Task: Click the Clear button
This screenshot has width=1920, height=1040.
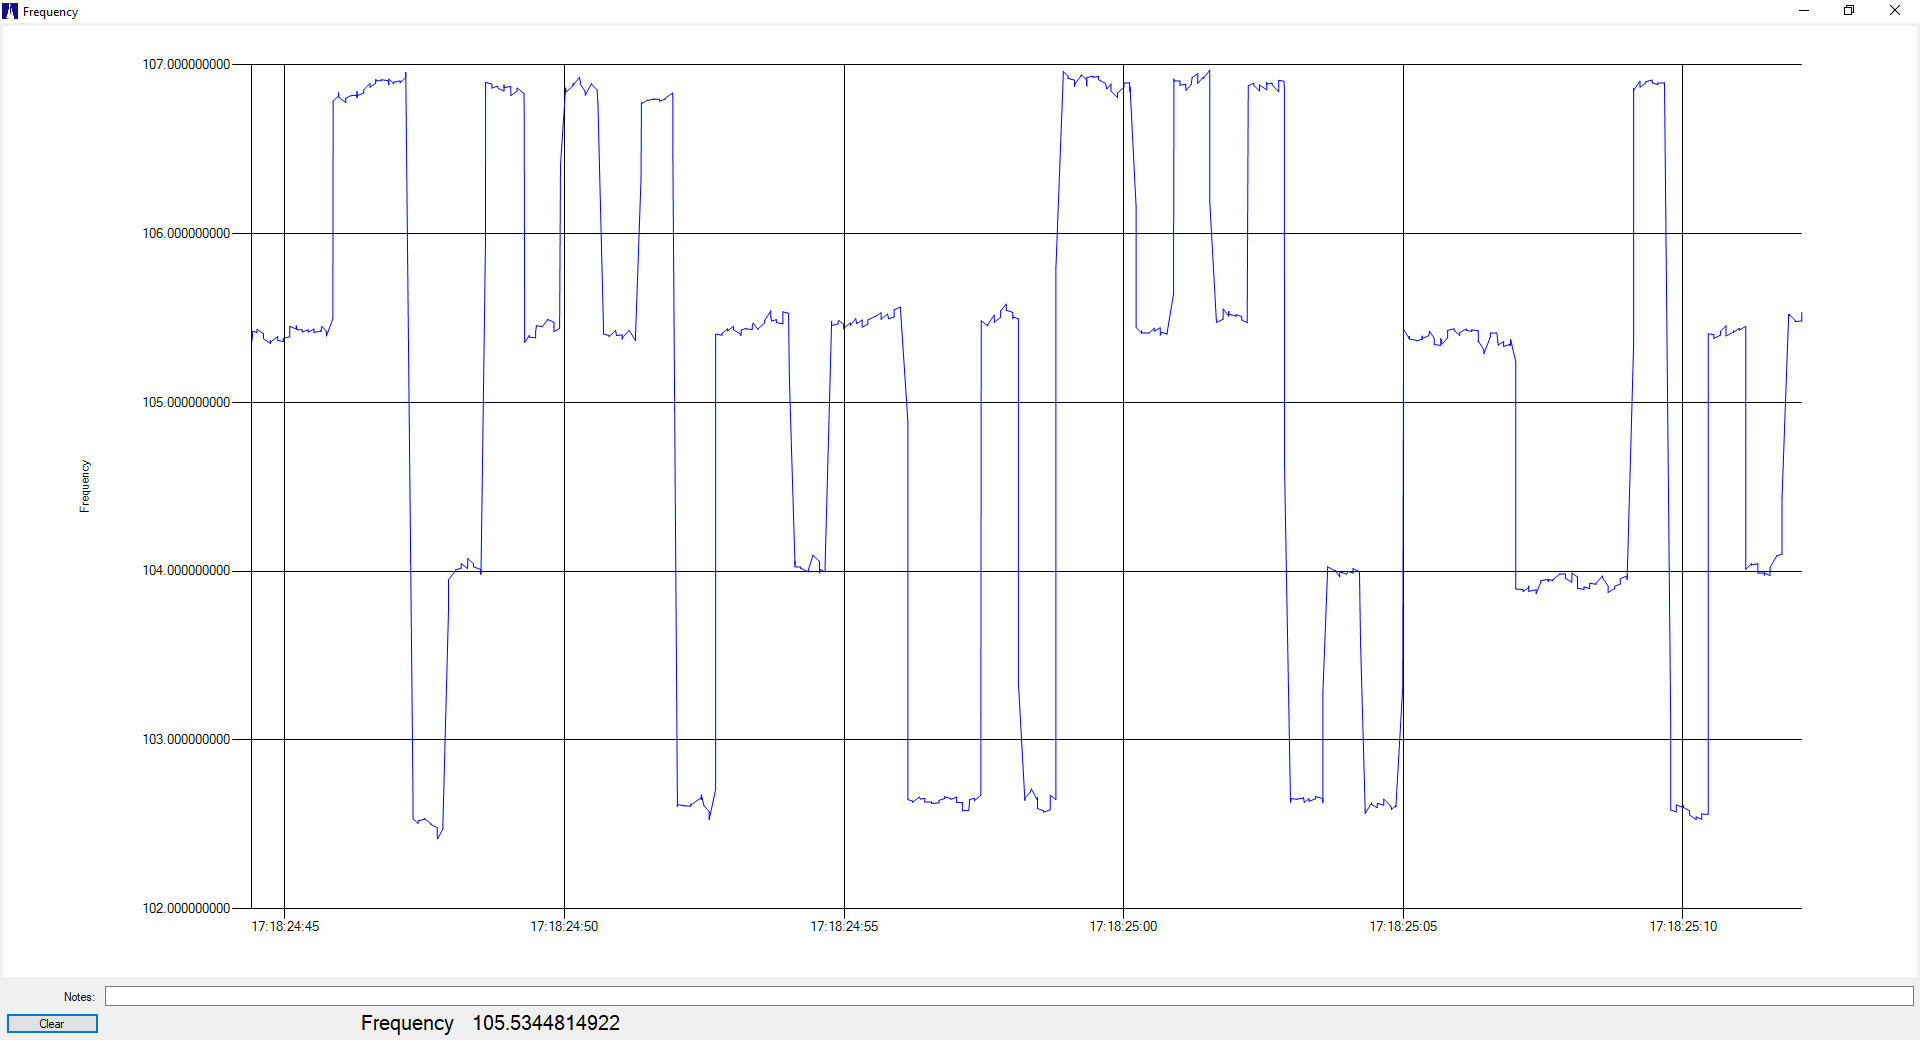Action: [x=52, y=1023]
